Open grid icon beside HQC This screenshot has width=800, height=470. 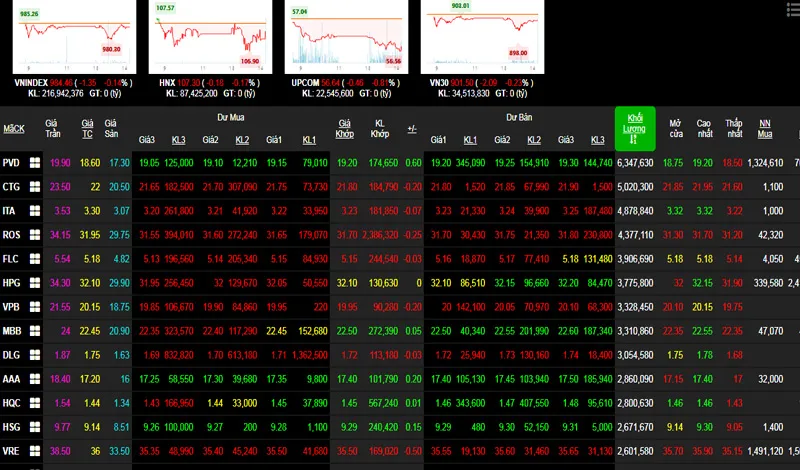tap(35, 403)
